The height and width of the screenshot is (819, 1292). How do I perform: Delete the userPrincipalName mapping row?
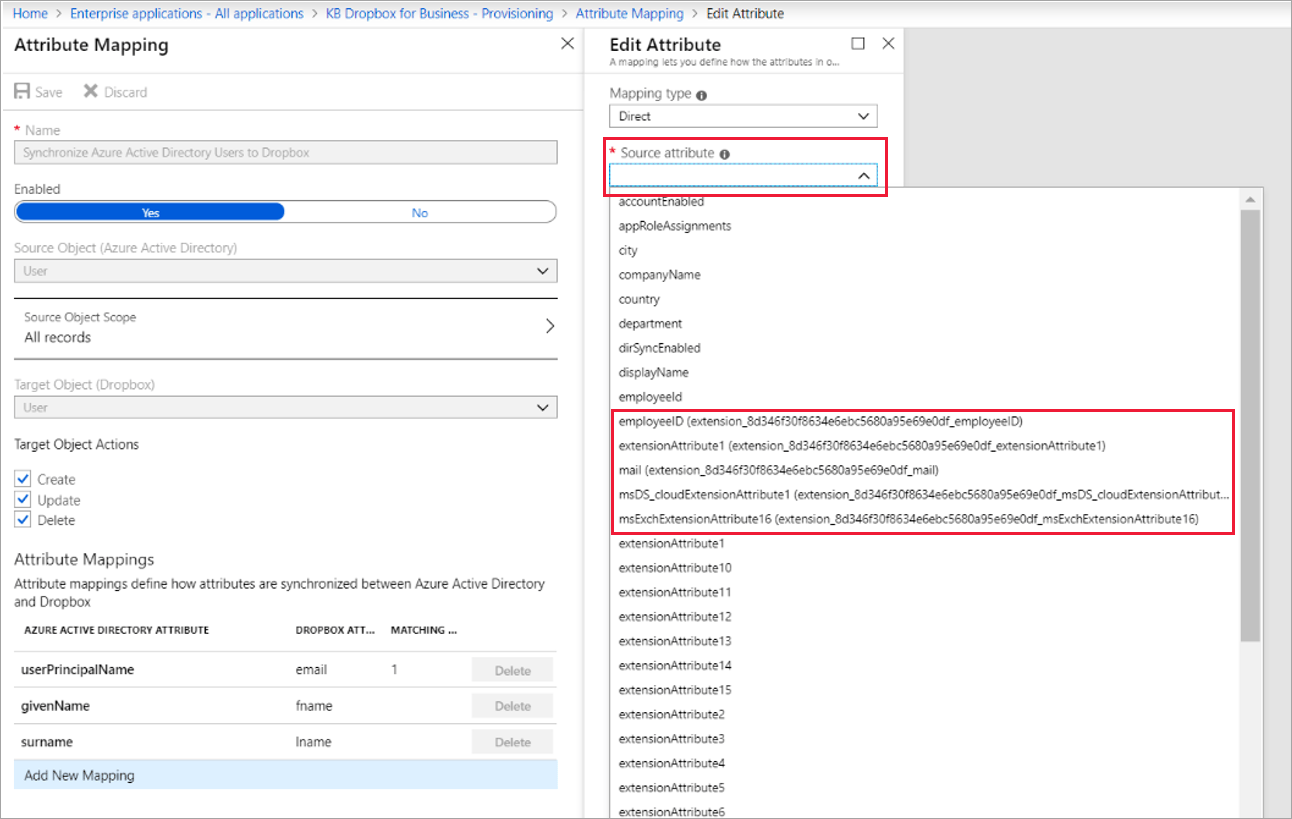(x=511, y=669)
